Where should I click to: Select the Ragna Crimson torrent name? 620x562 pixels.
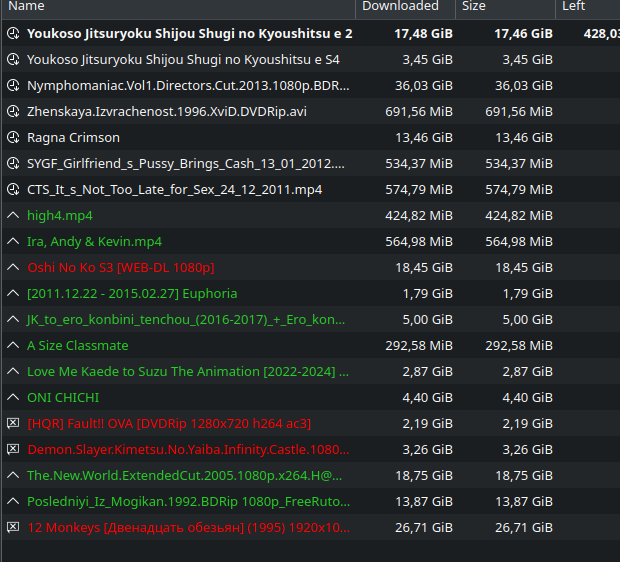[x=73, y=138]
